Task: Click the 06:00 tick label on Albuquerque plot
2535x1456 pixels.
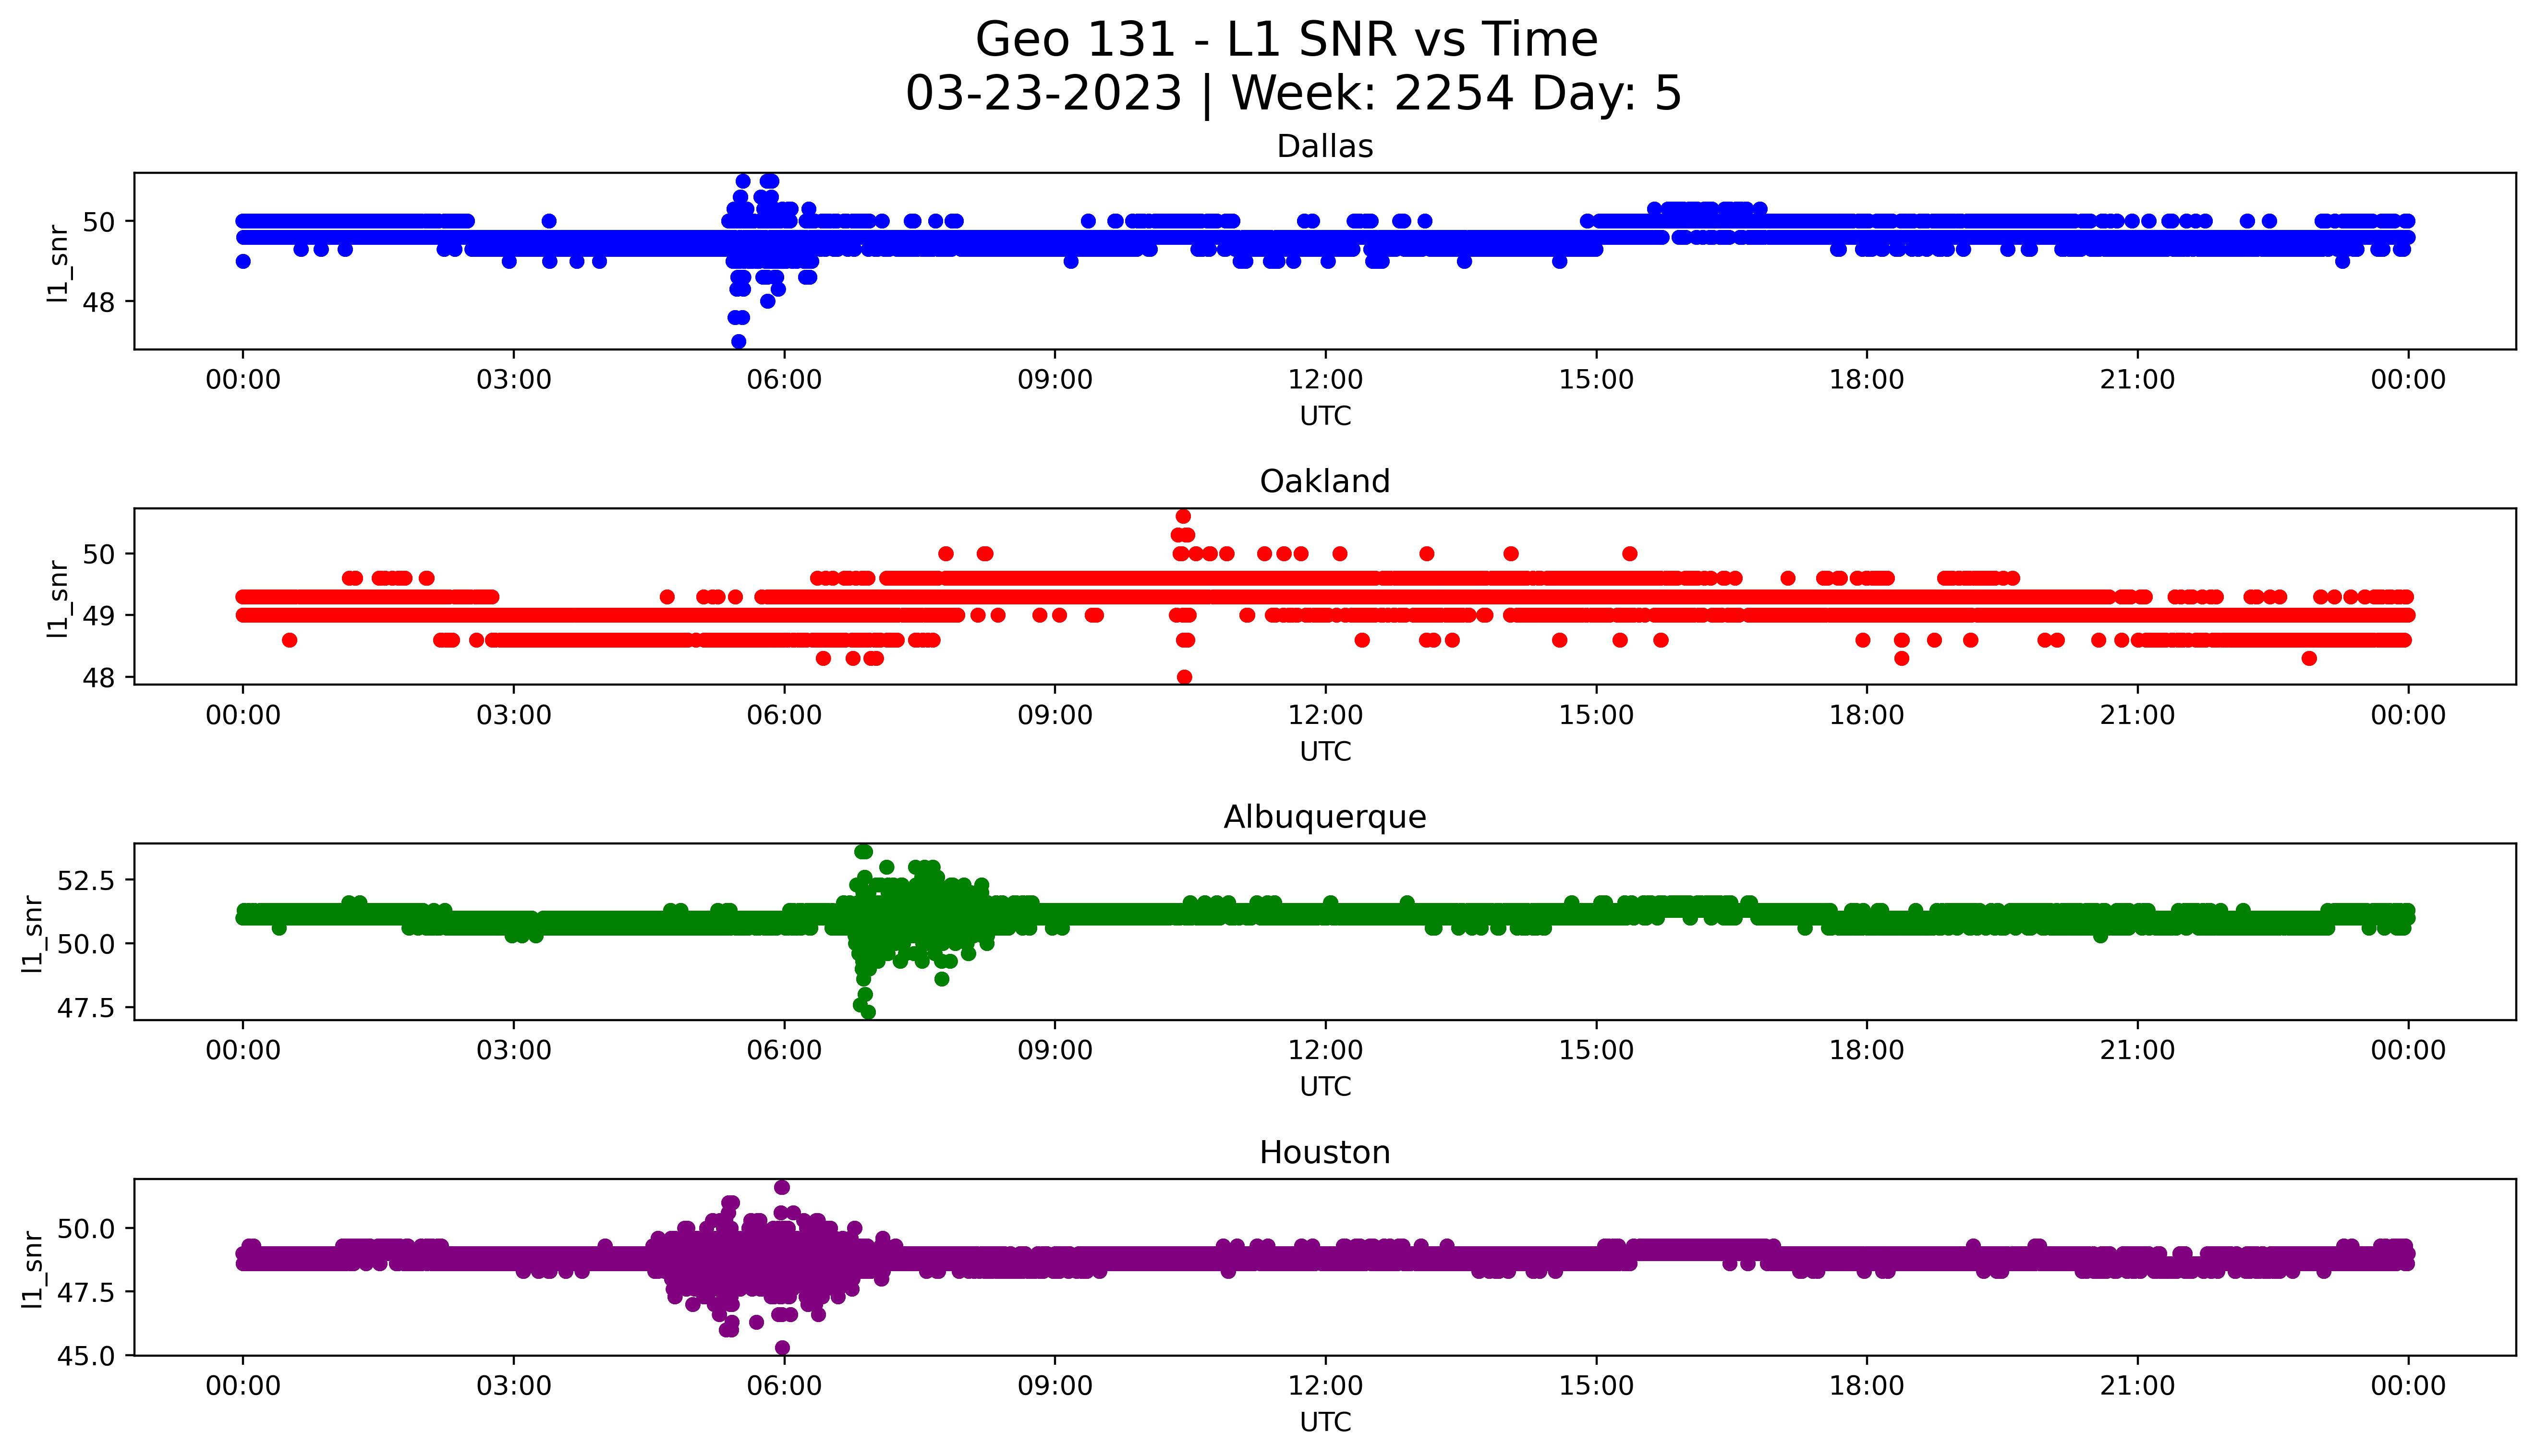Action: [x=785, y=1051]
